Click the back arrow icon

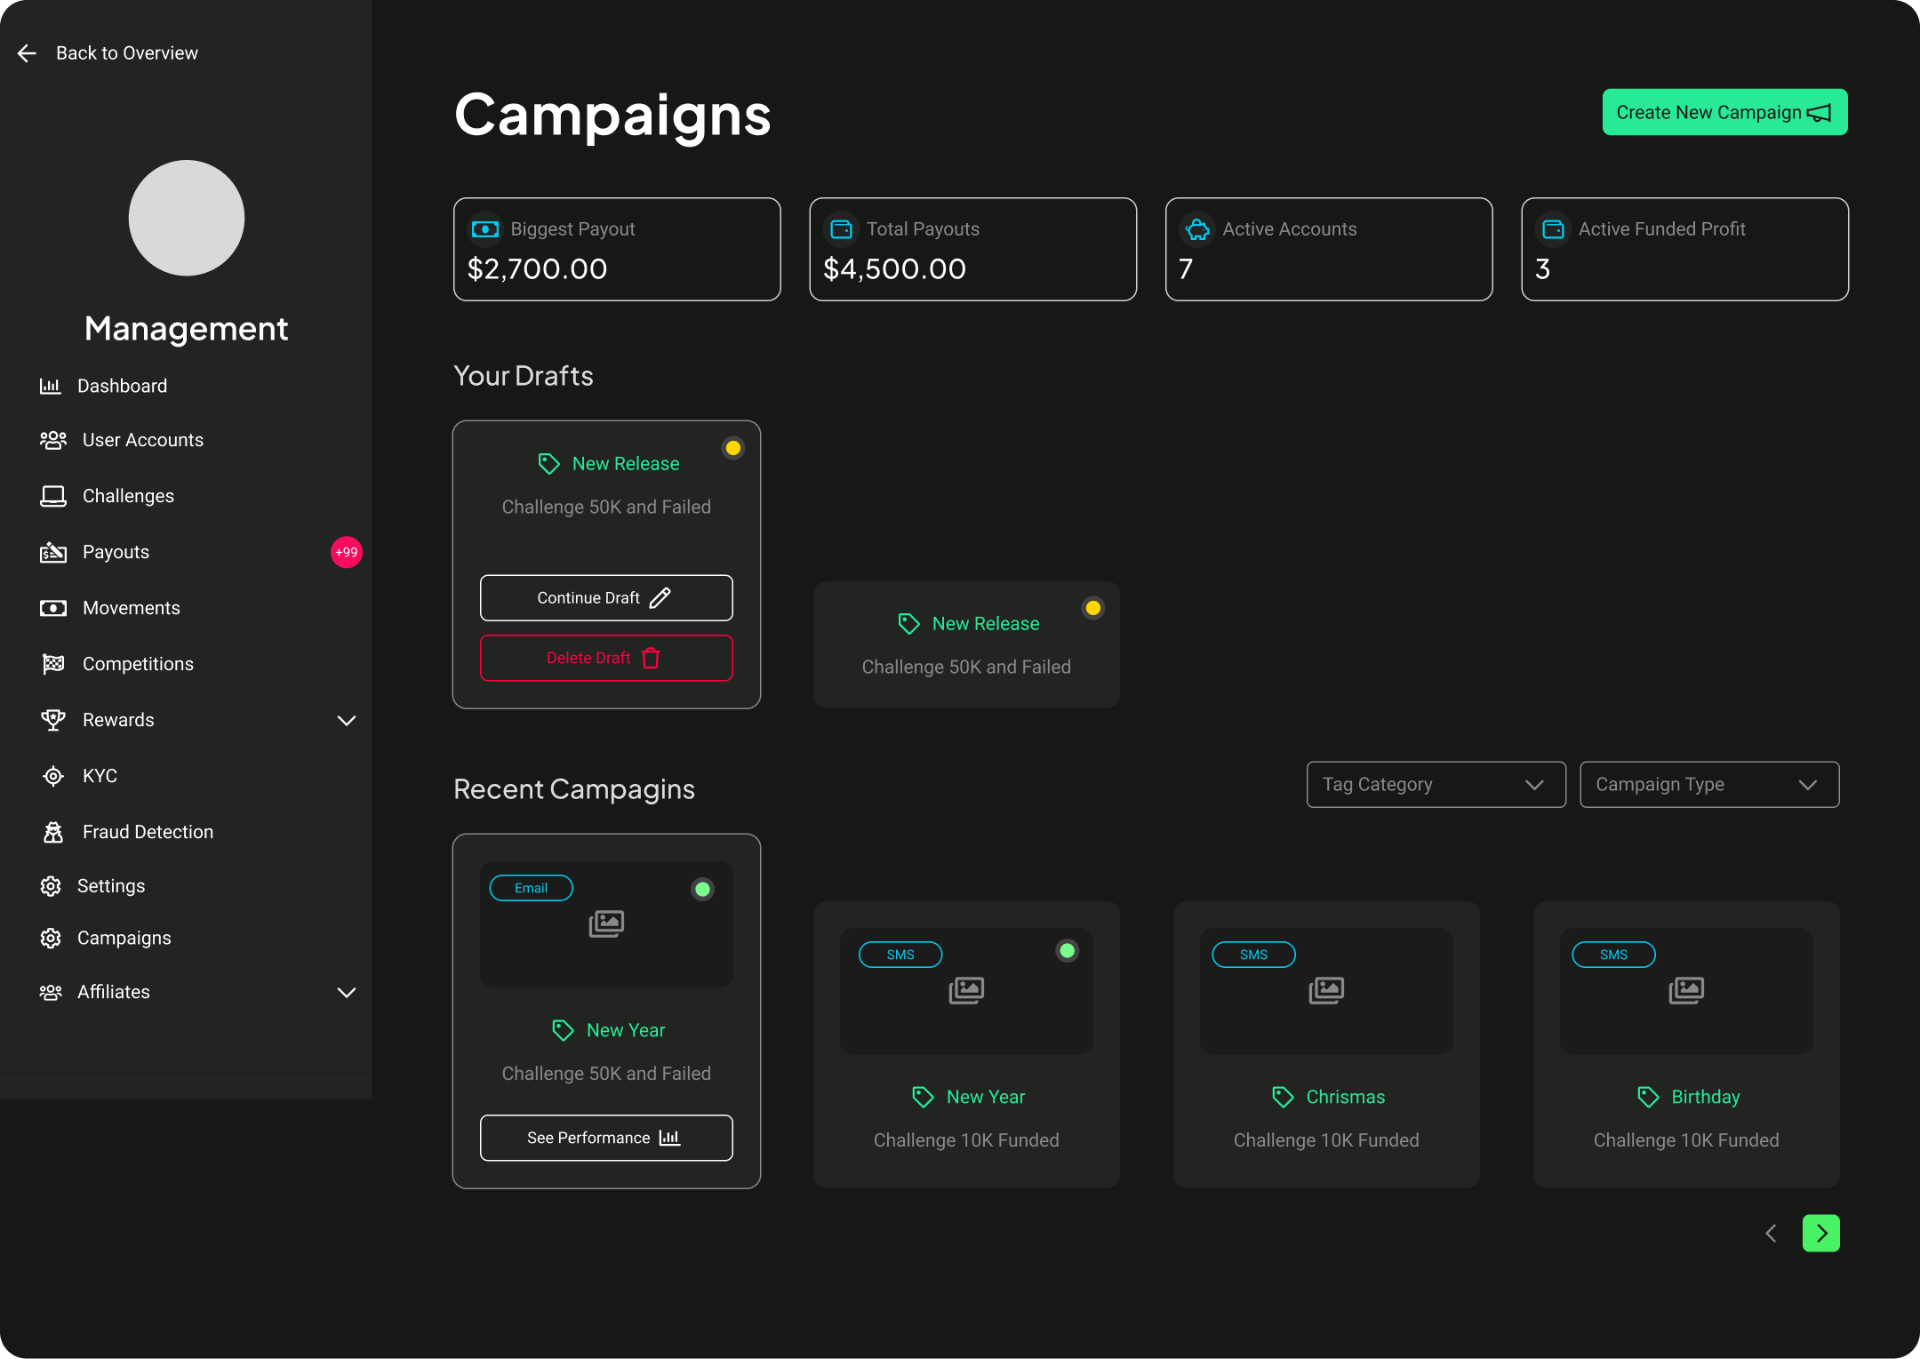click(x=27, y=53)
